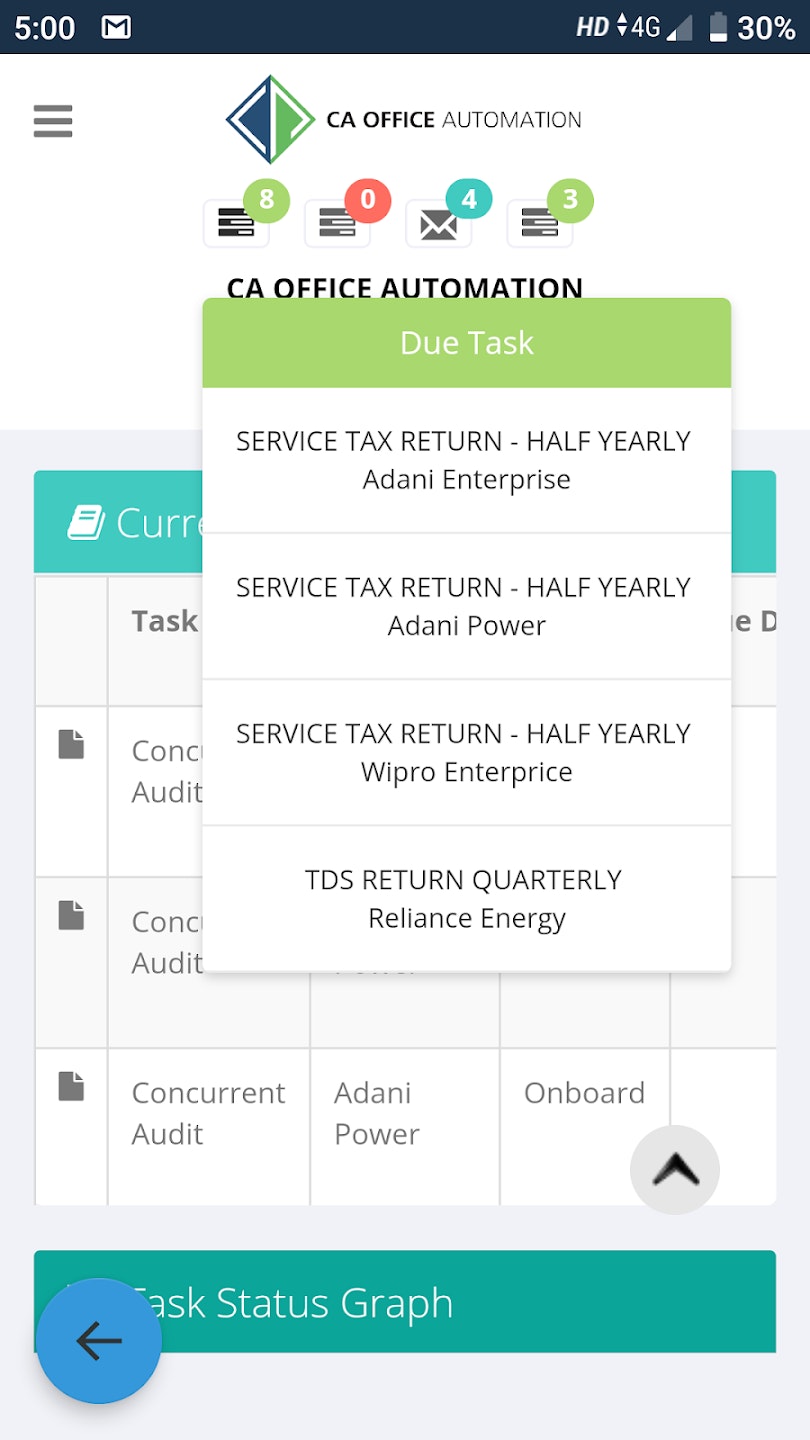Open notifications with red badge 0
Screen dimensions: 810x1440
(x=338, y=222)
